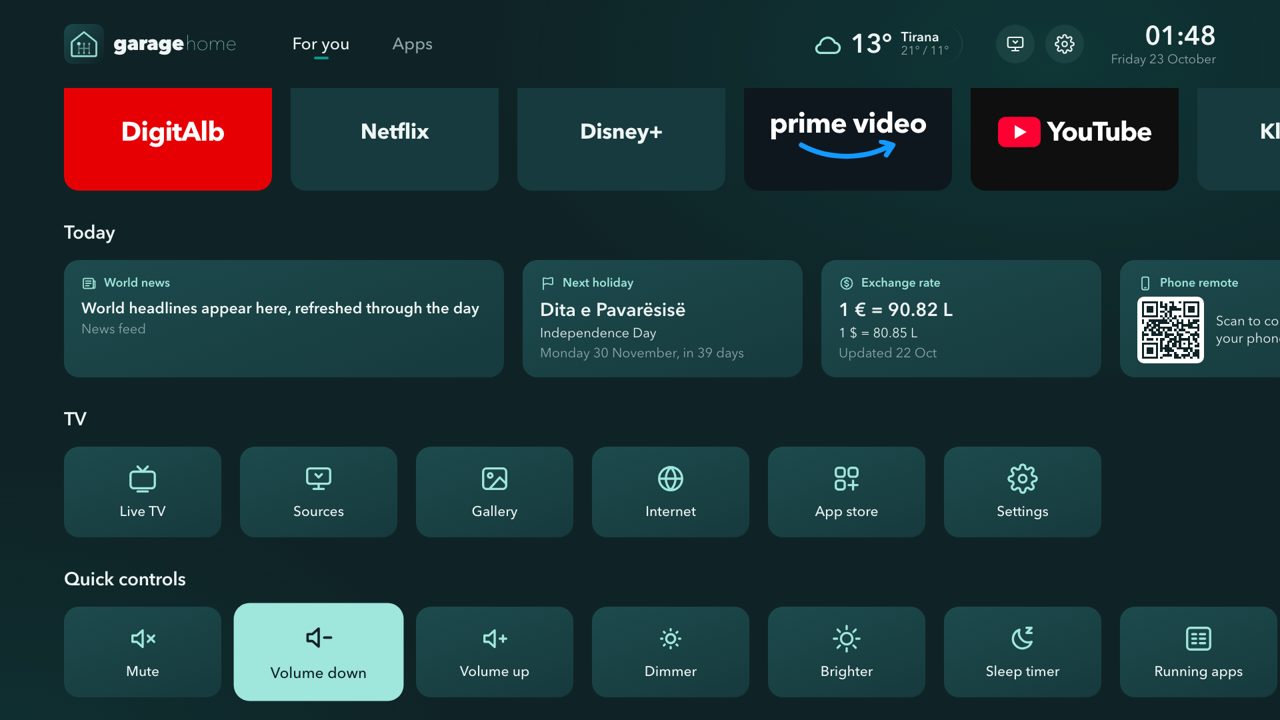Switch to the Apps tab
The image size is (1280, 720).
(x=412, y=44)
